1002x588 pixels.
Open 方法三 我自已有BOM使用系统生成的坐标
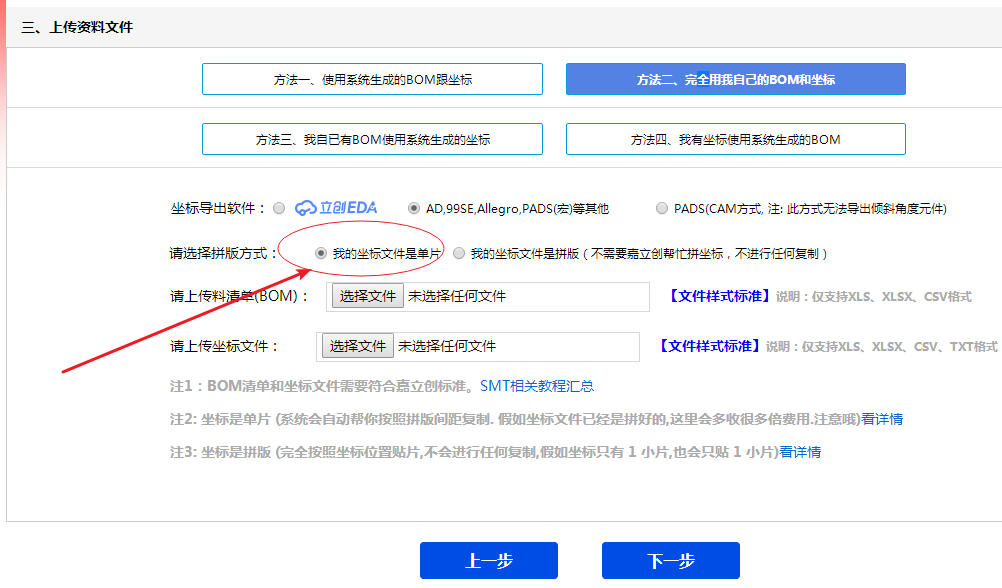372,140
